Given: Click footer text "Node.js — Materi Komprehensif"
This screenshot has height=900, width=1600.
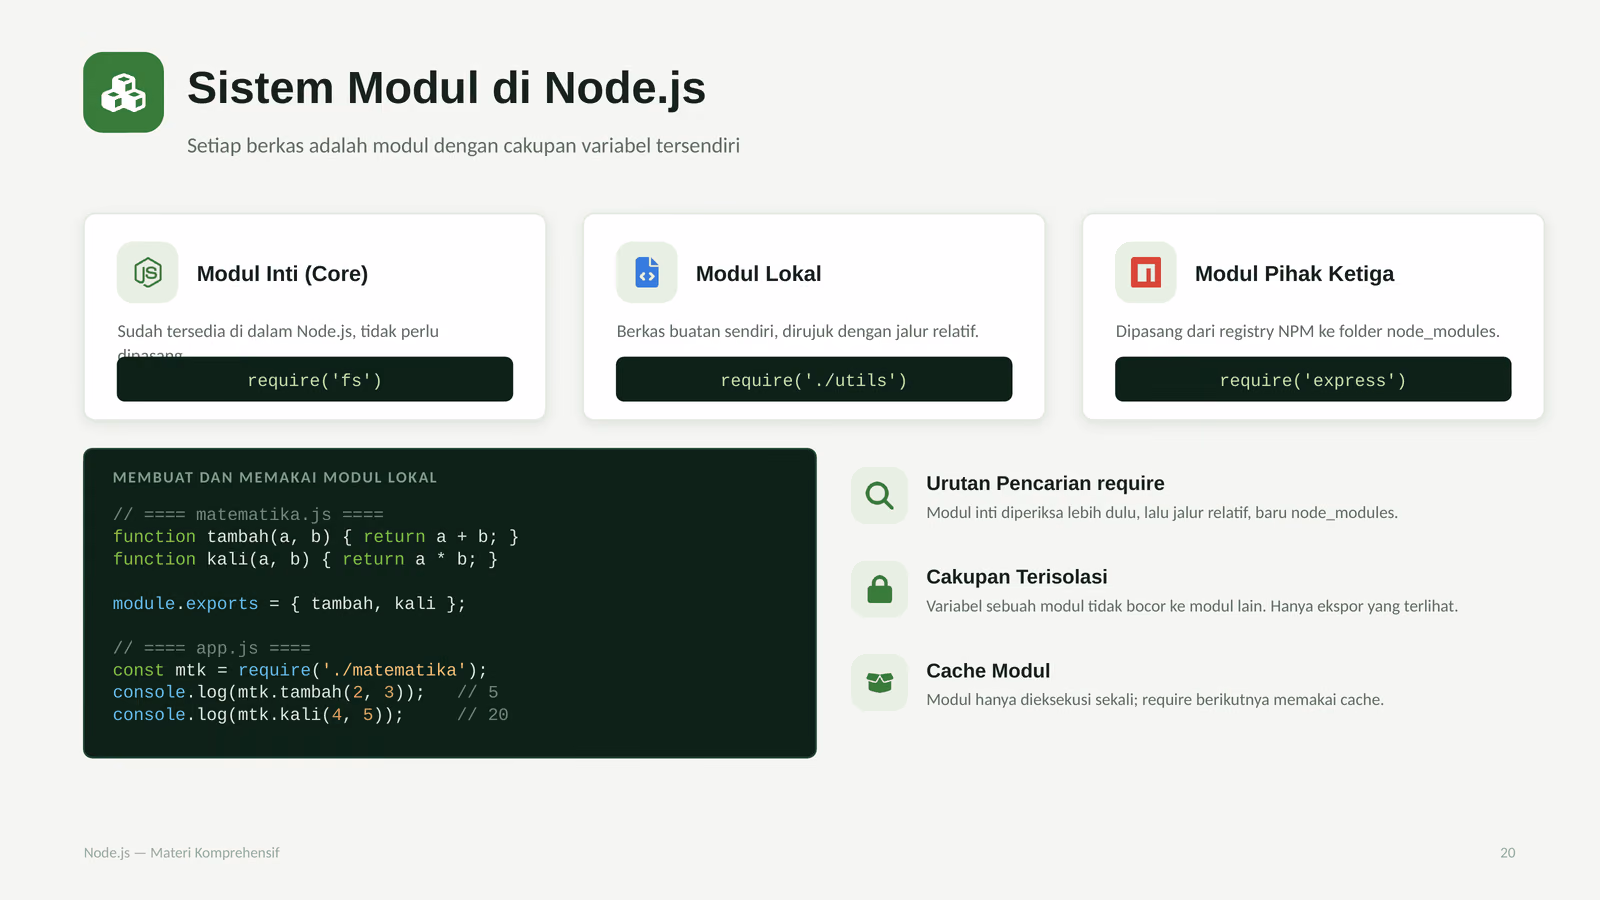Looking at the screenshot, I should coord(182,853).
